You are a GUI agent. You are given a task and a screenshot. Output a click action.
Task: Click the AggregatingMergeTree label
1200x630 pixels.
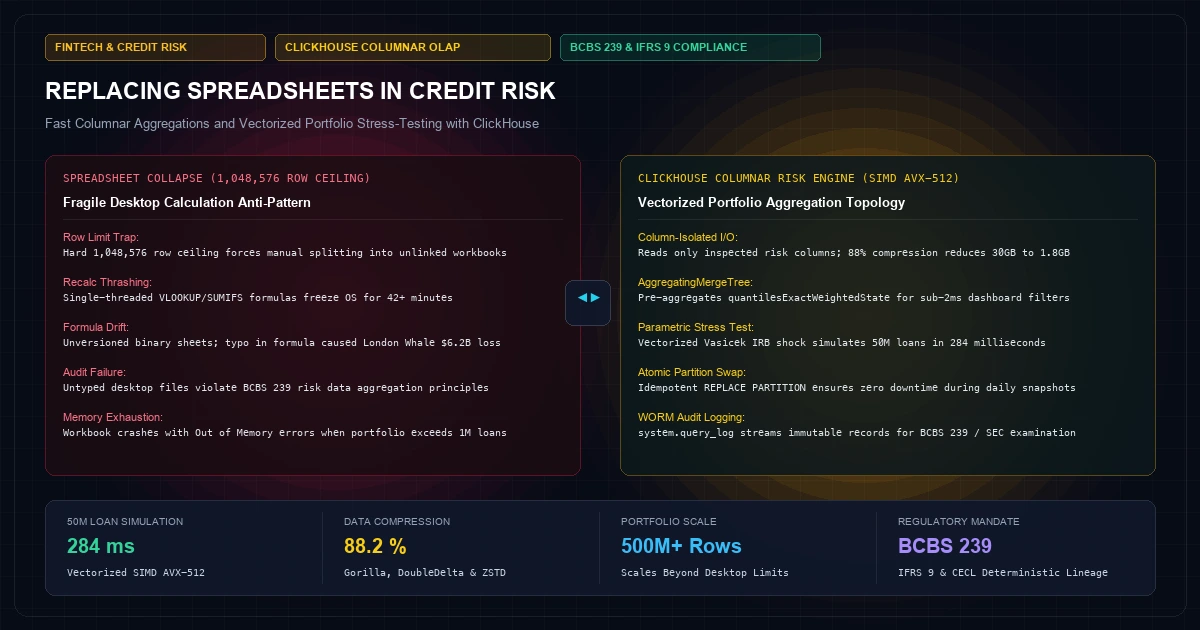point(695,283)
